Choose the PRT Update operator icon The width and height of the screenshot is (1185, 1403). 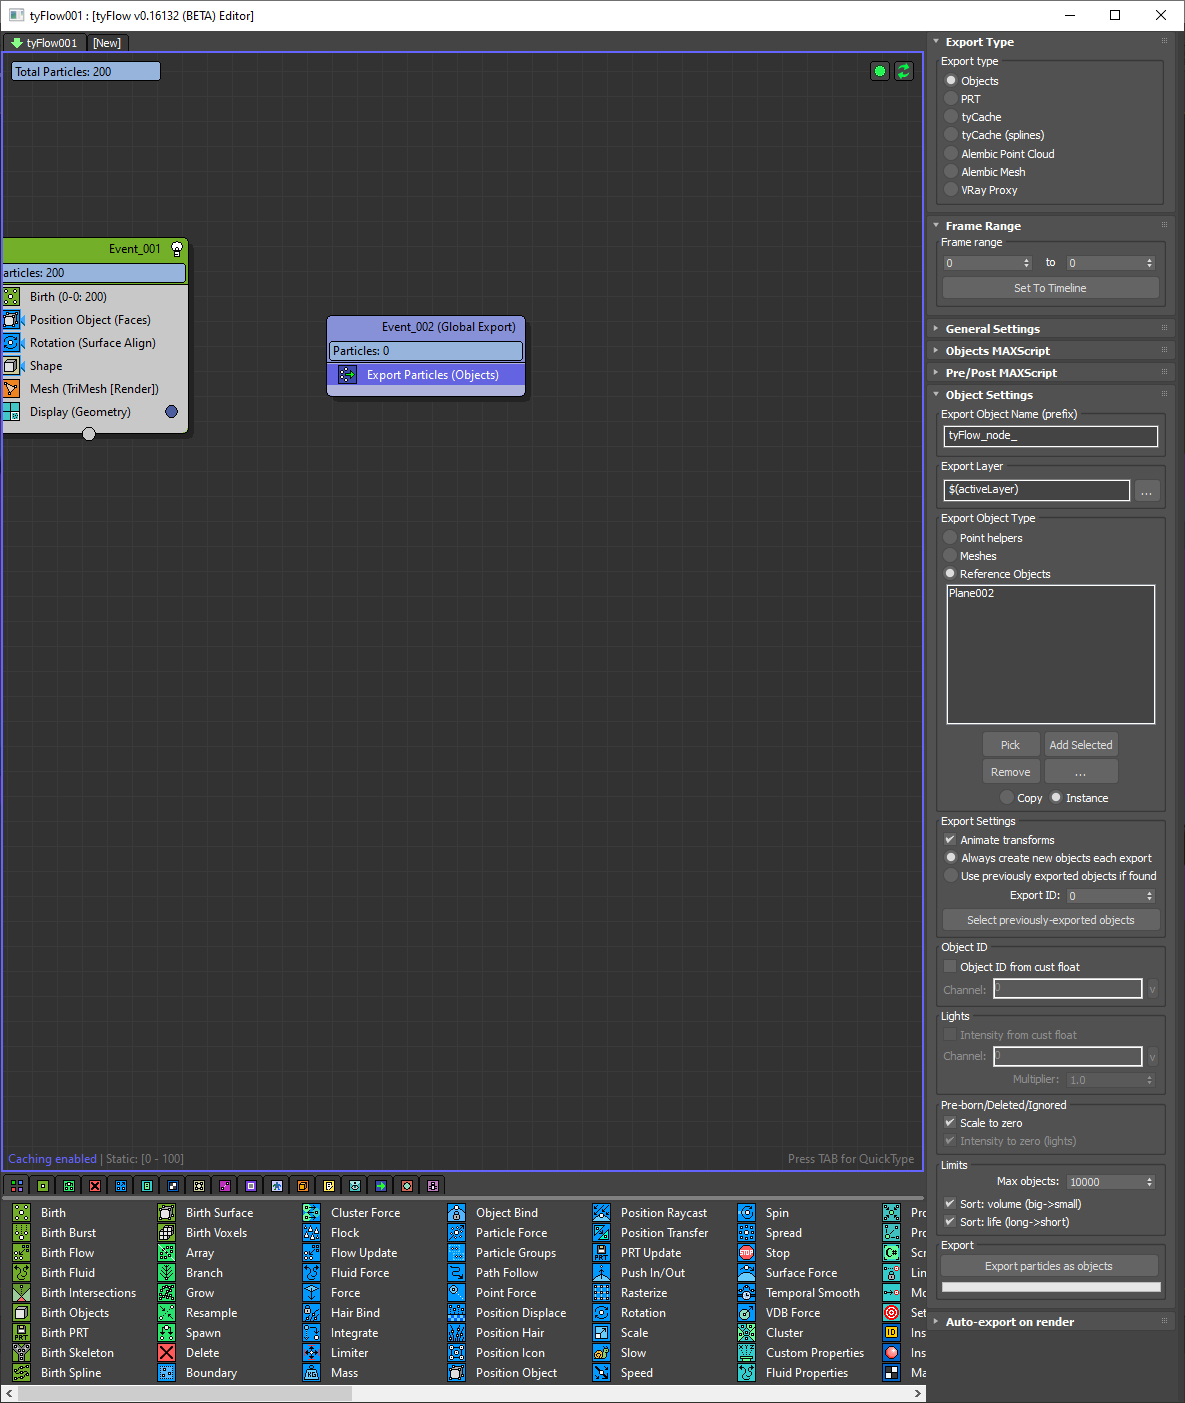click(601, 1253)
